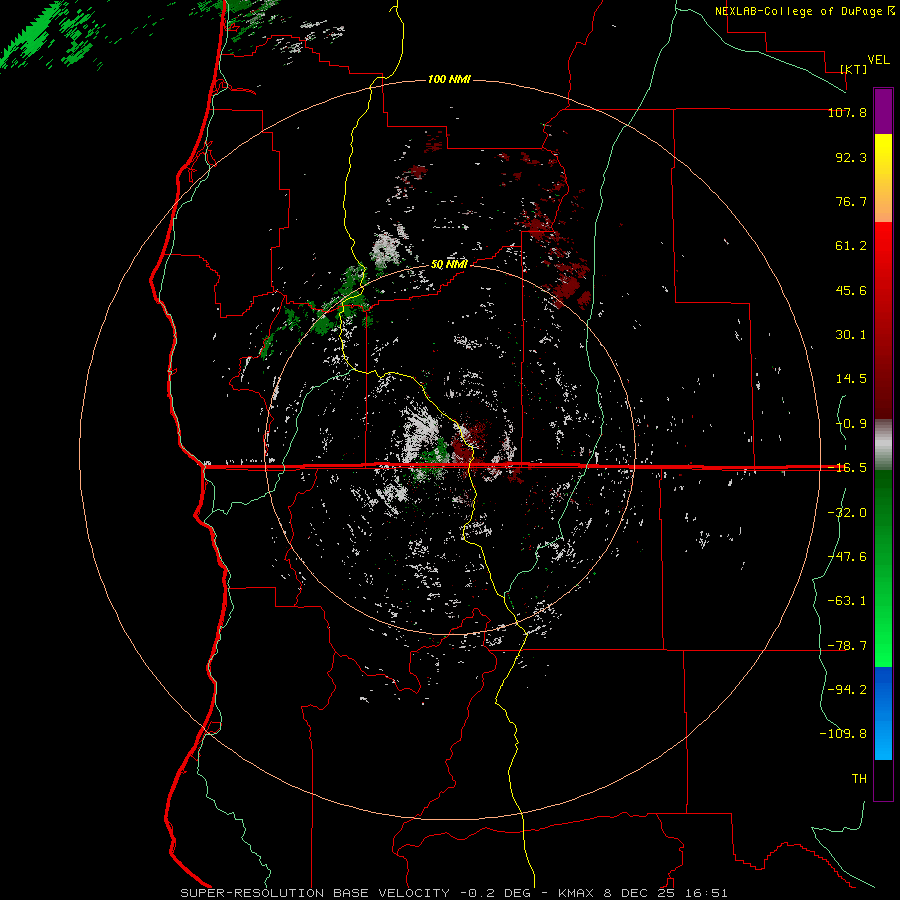
Task: Click the 14.5 velocity scale value
Action: [x=851, y=379]
